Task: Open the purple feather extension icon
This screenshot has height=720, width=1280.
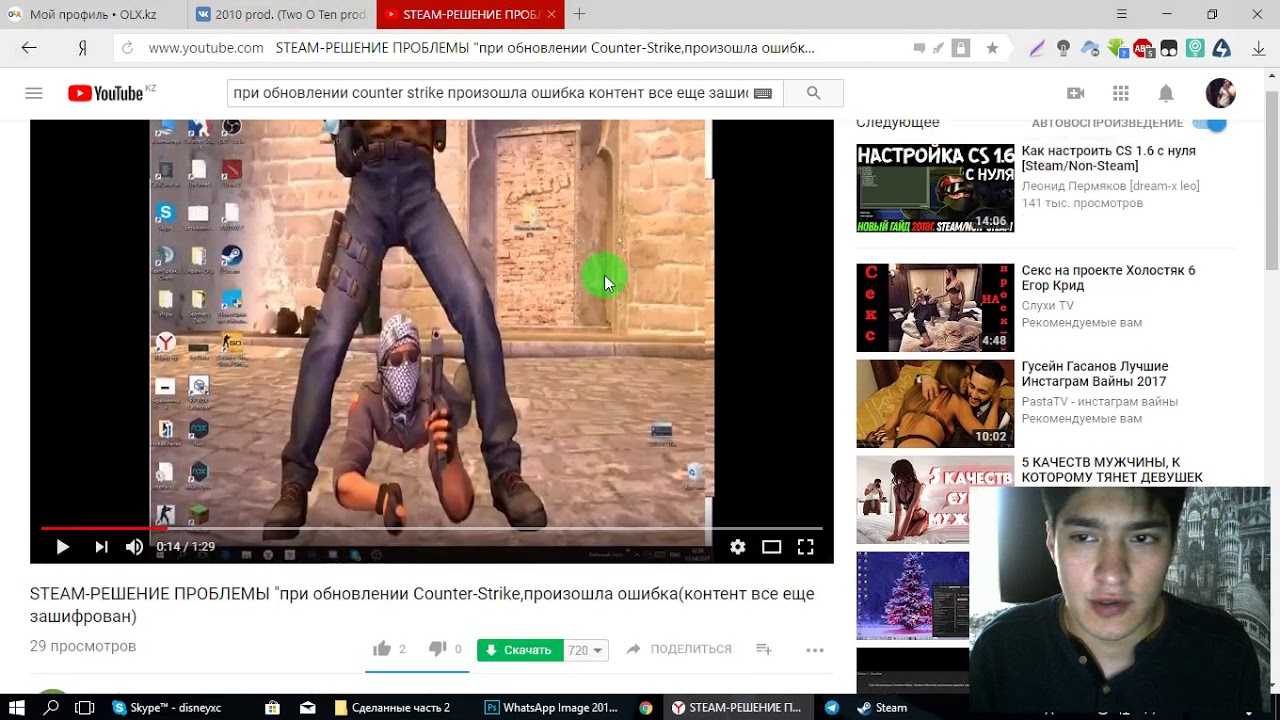Action: [x=1037, y=48]
